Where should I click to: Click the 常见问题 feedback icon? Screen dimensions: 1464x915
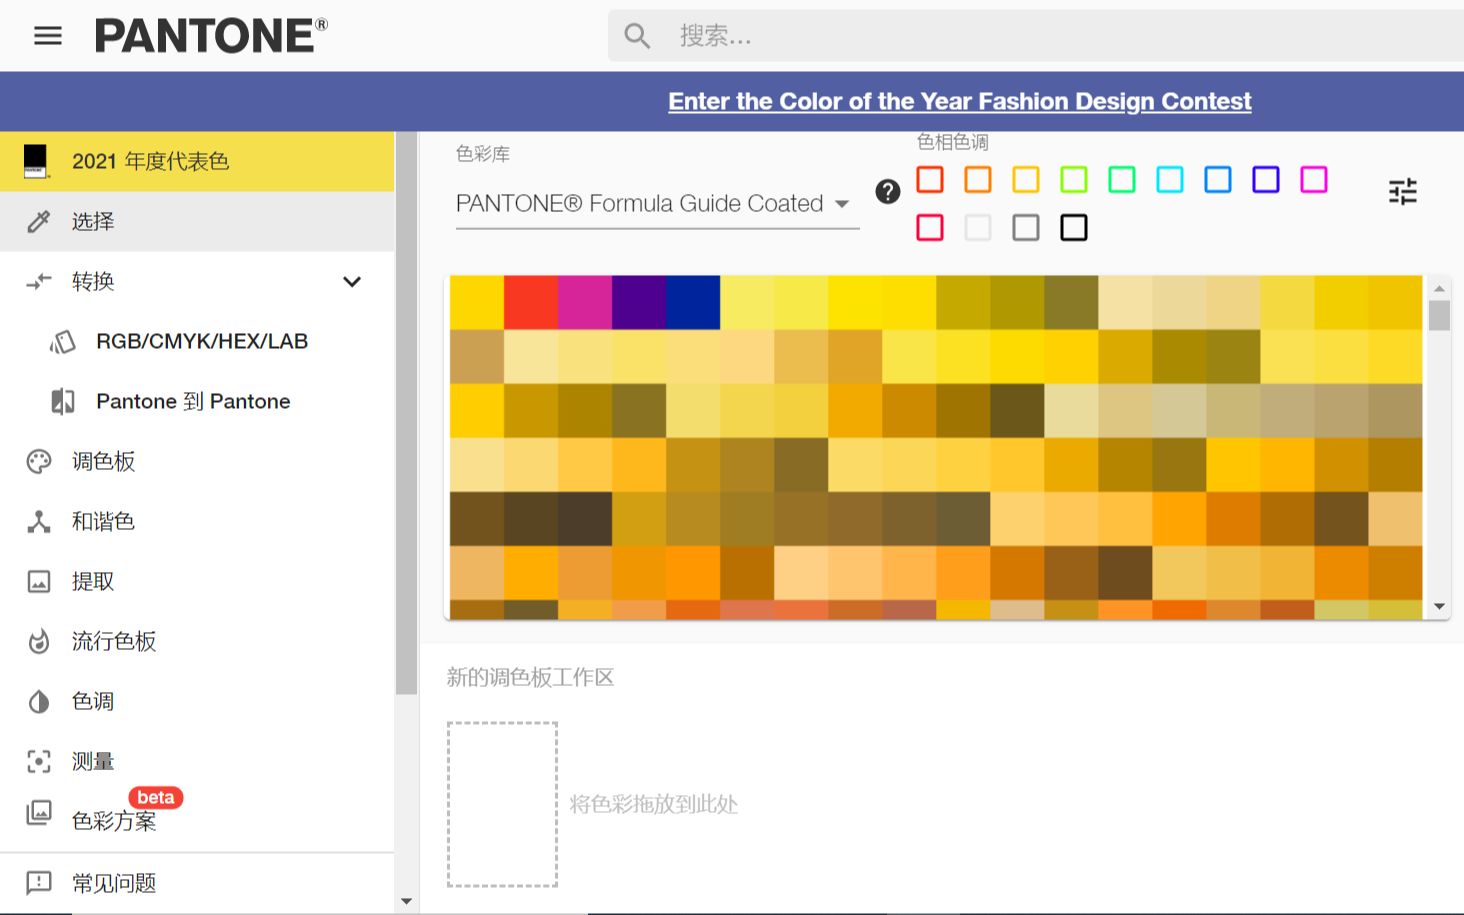[x=38, y=882]
